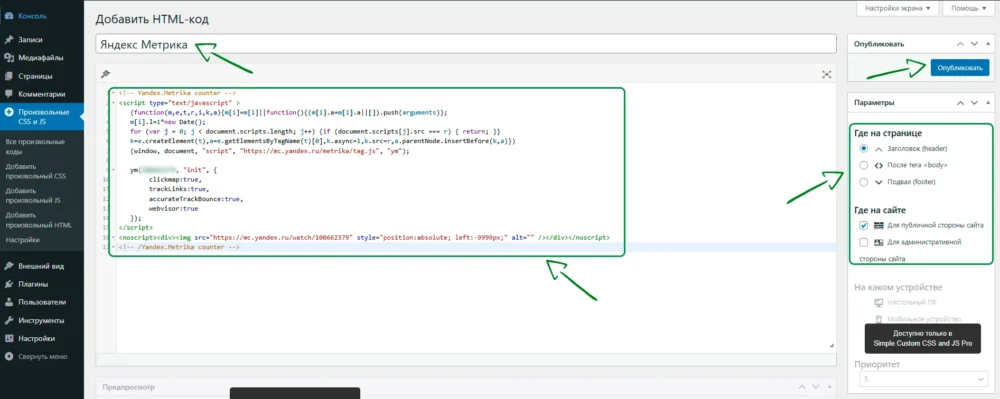Open the Плагины plug icon
The height and width of the screenshot is (399, 1000).
pyautogui.click(x=9, y=284)
